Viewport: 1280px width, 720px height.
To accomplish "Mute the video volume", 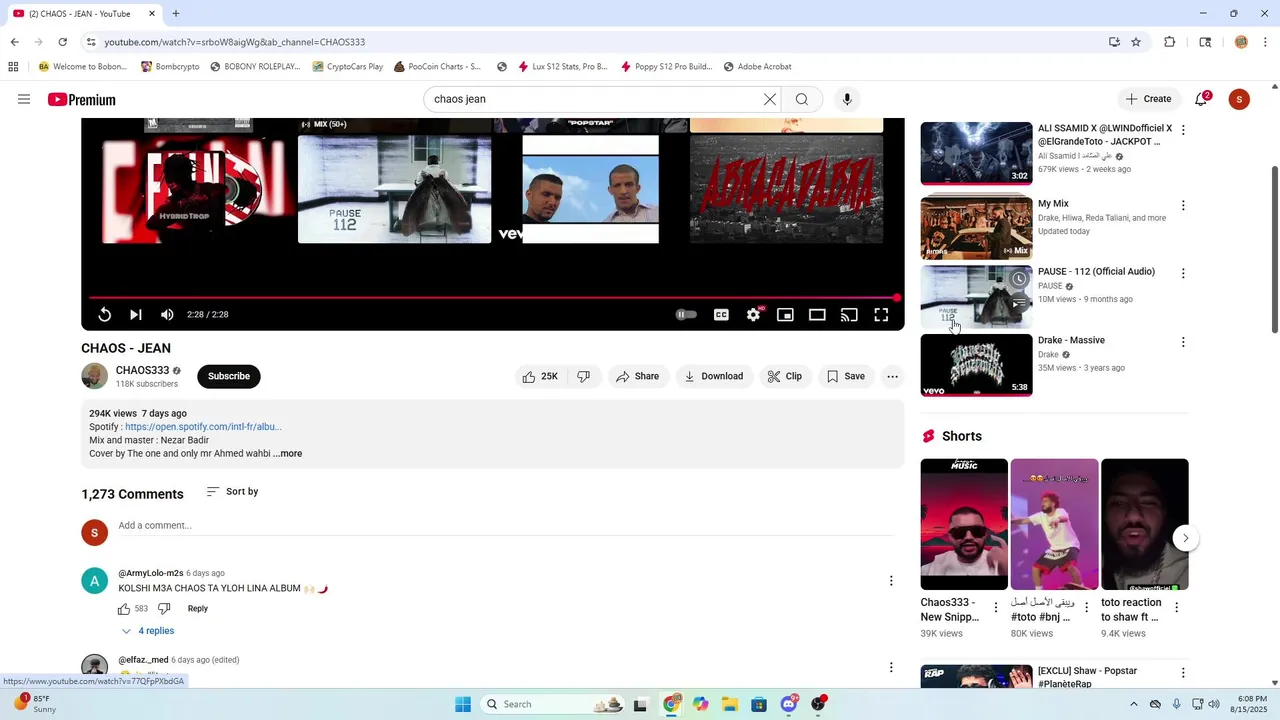I will pos(167,314).
